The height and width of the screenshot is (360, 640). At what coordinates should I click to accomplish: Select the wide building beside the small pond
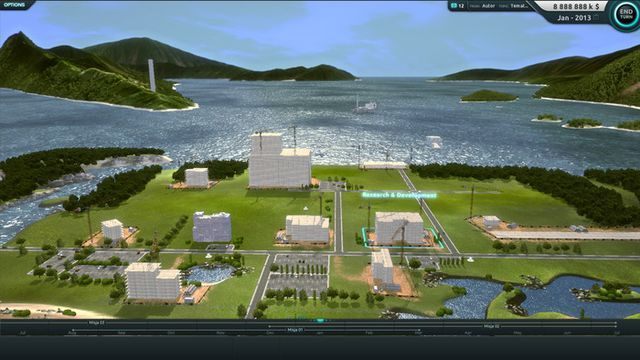pyautogui.click(x=153, y=282)
